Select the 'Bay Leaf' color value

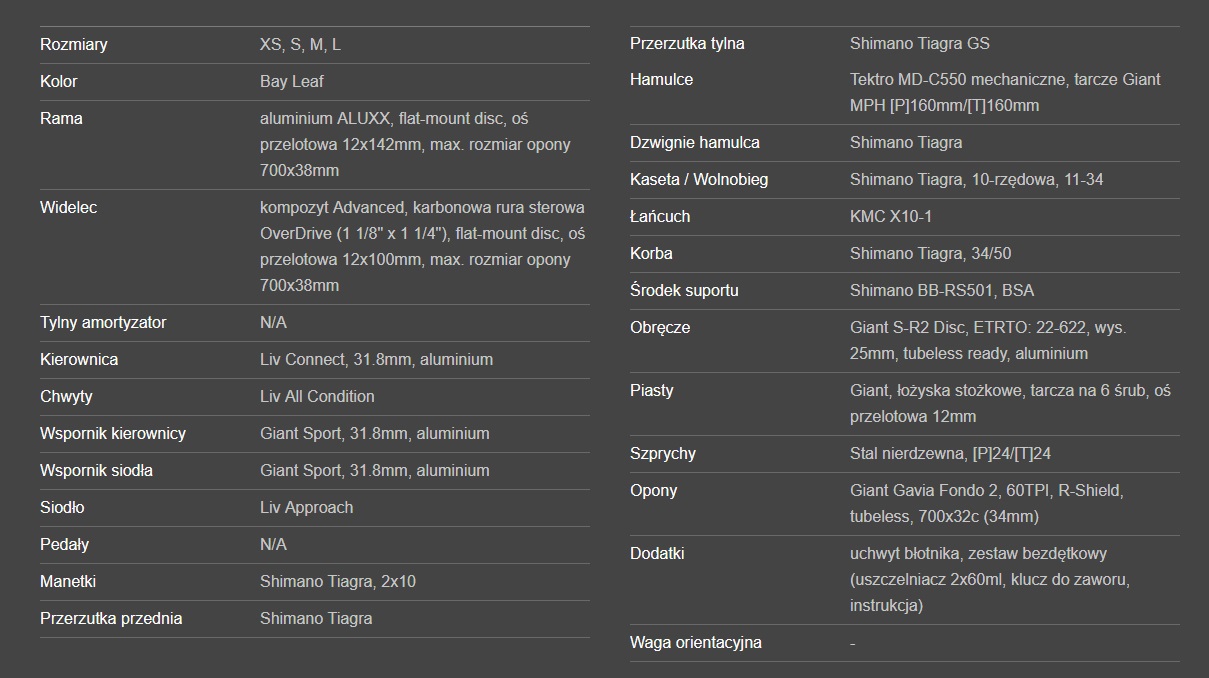tap(292, 81)
